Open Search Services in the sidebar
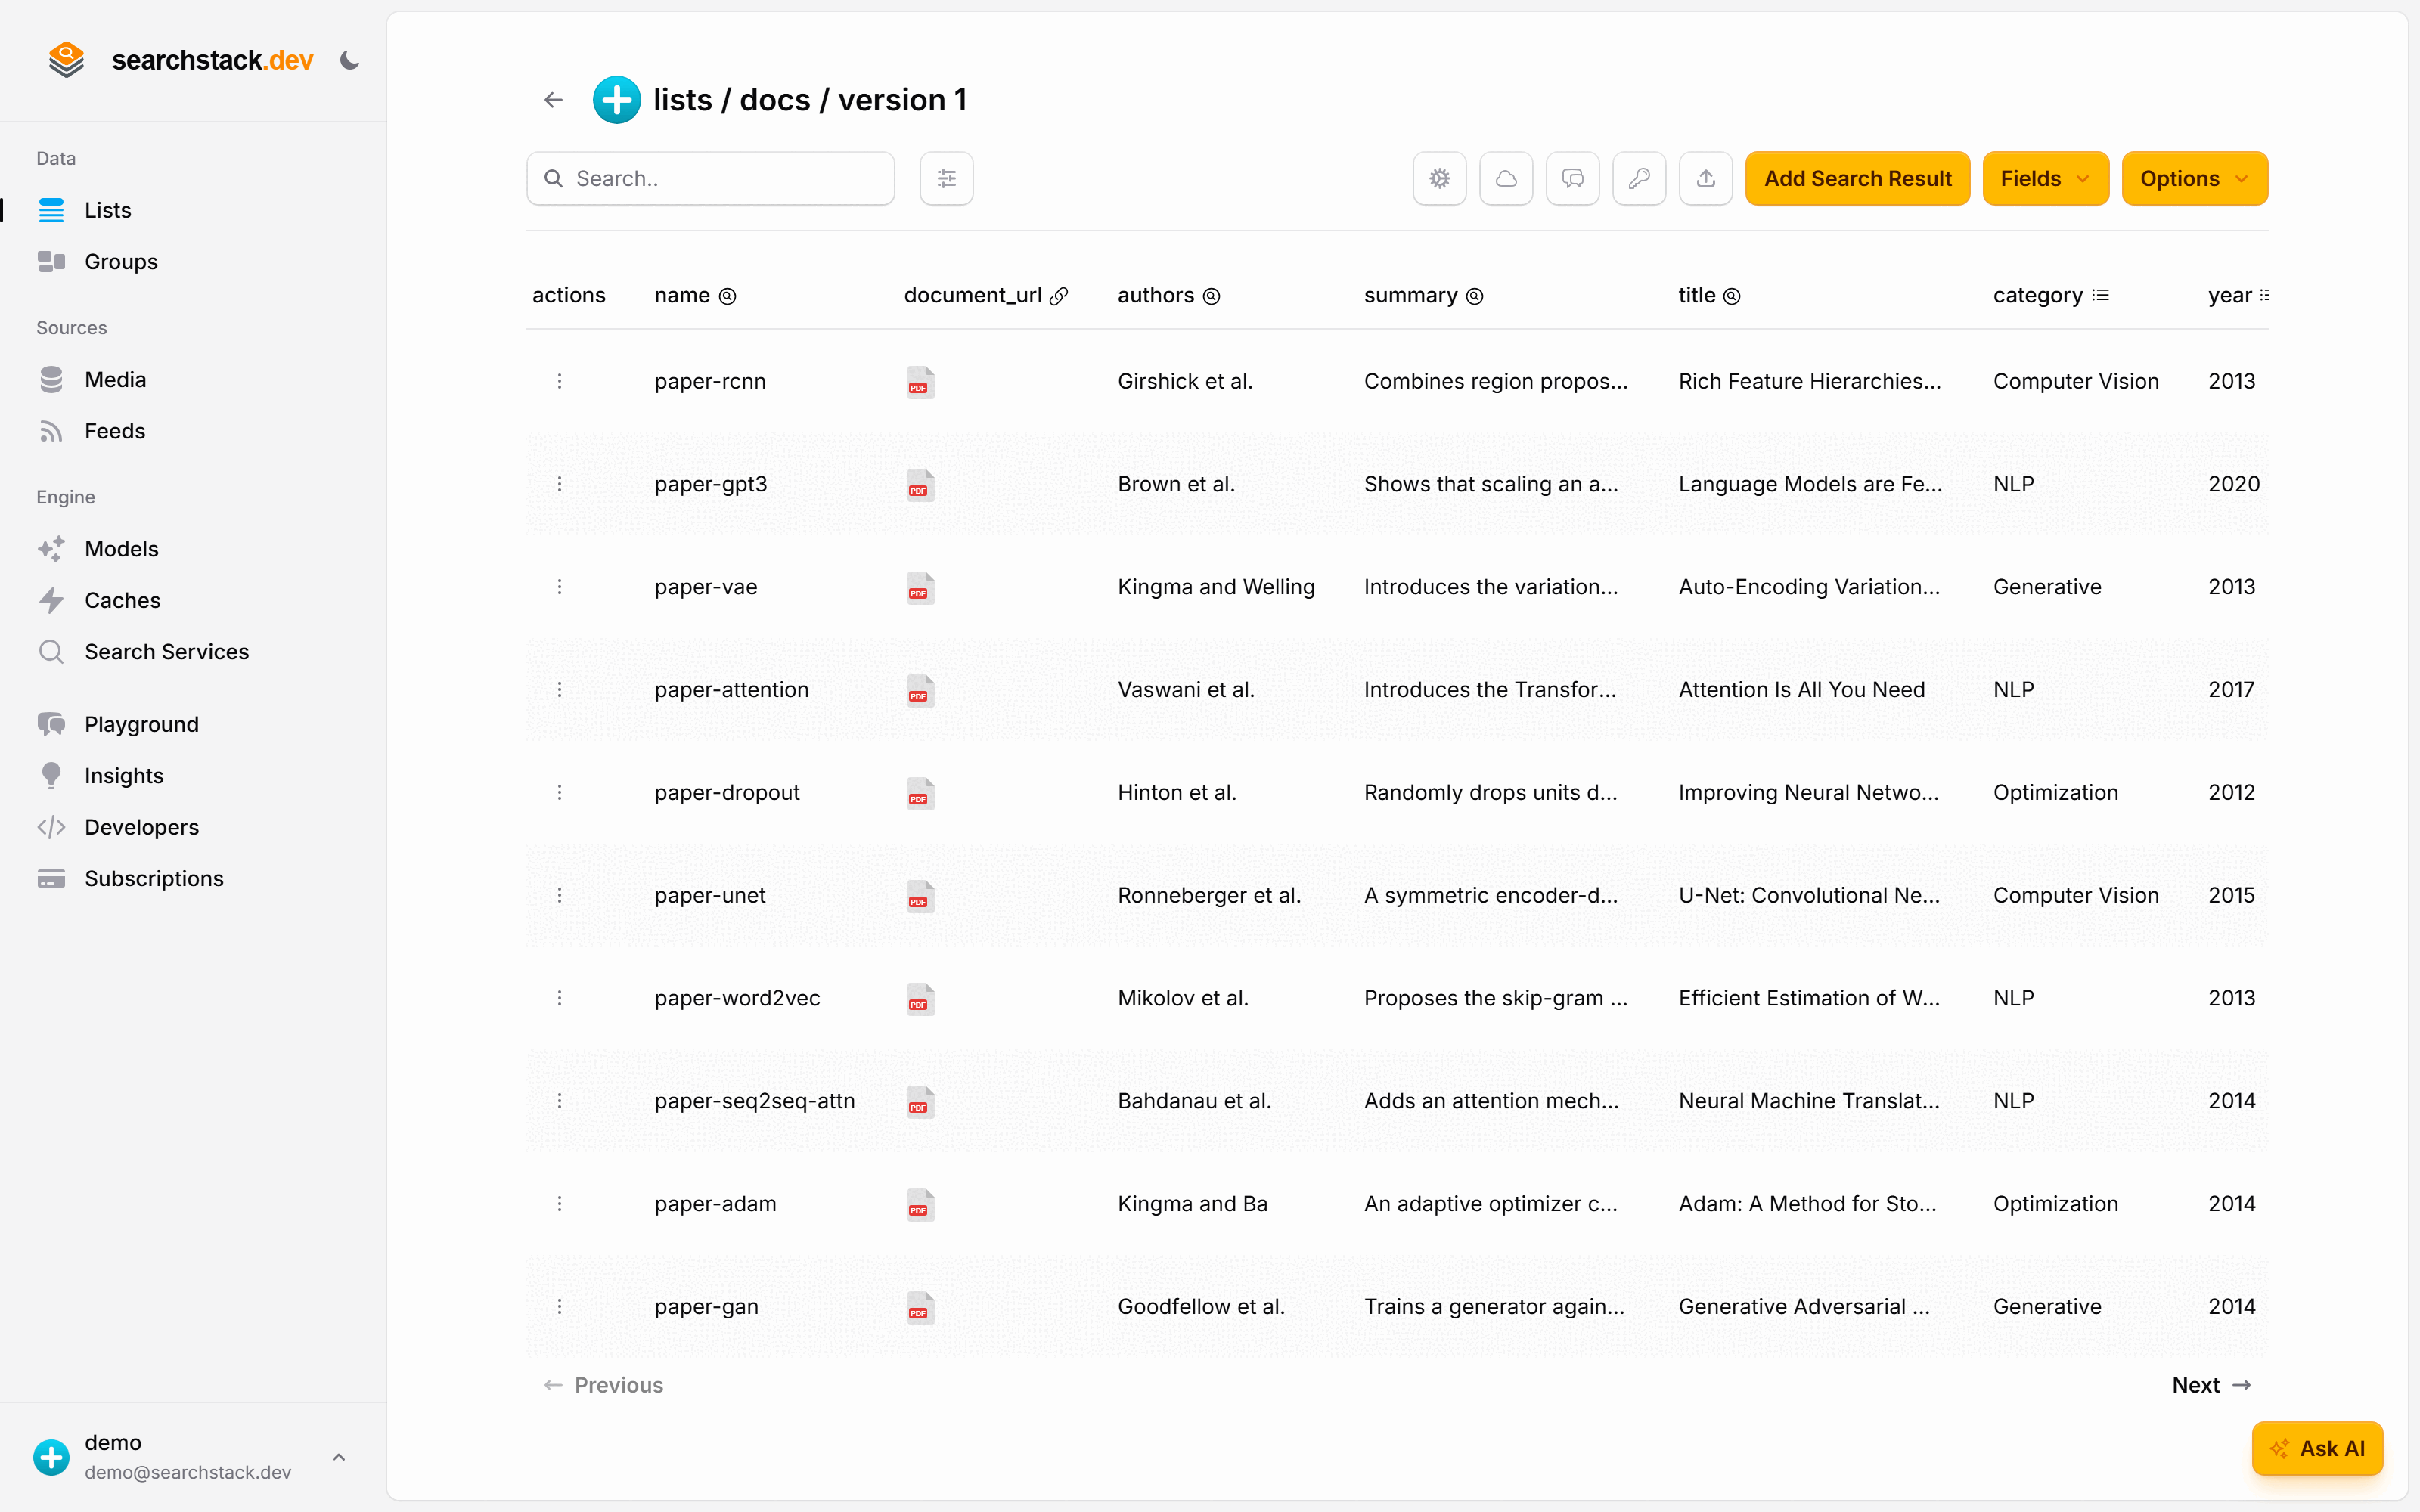 click(166, 652)
